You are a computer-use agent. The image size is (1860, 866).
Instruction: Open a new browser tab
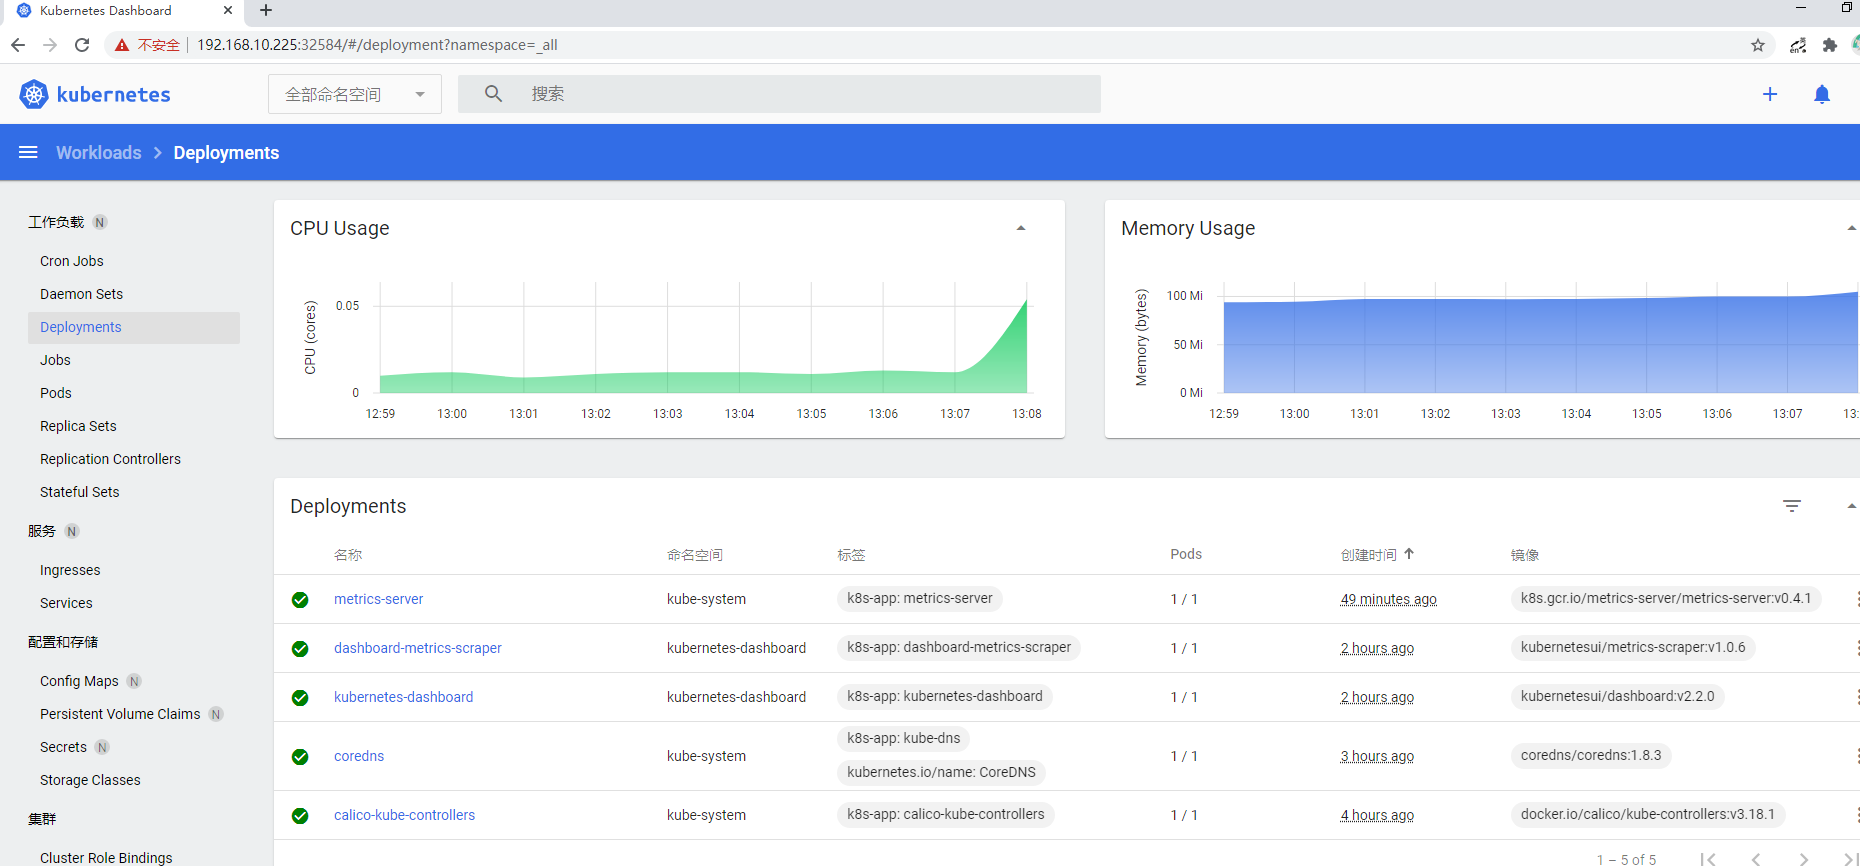(x=266, y=10)
